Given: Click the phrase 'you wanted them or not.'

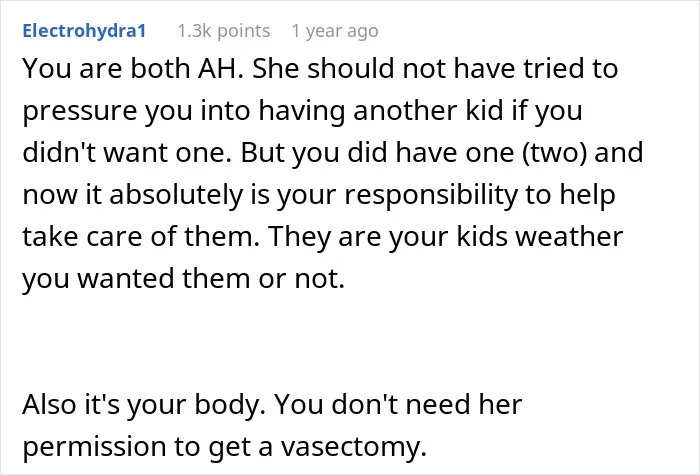Looking at the screenshot, I should click(x=183, y=279).
